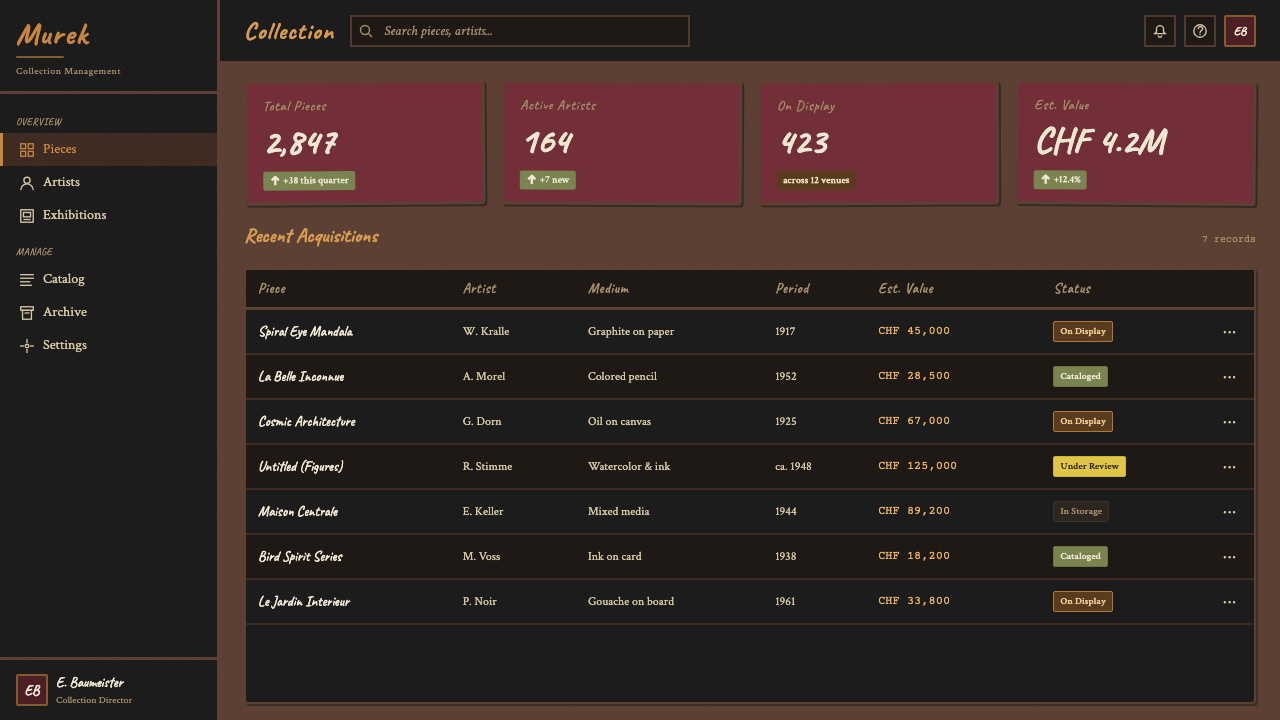Sort by the Period column header

792,289
